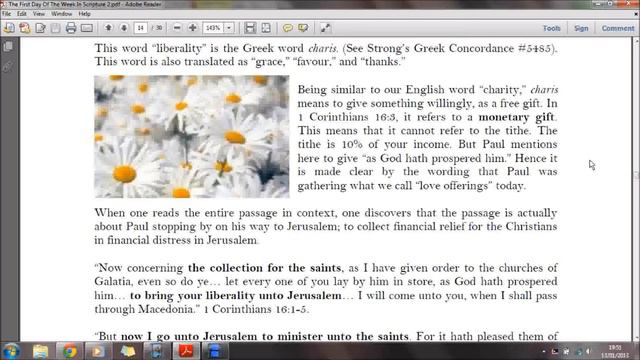Open the zoom level dropdown arrow
Screen dimensions: 640x360
click(x=229, y=28)
